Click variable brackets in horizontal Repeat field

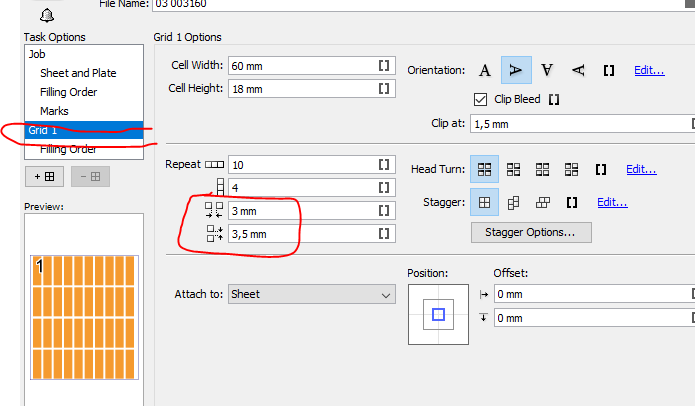click(x=384, y=164)
